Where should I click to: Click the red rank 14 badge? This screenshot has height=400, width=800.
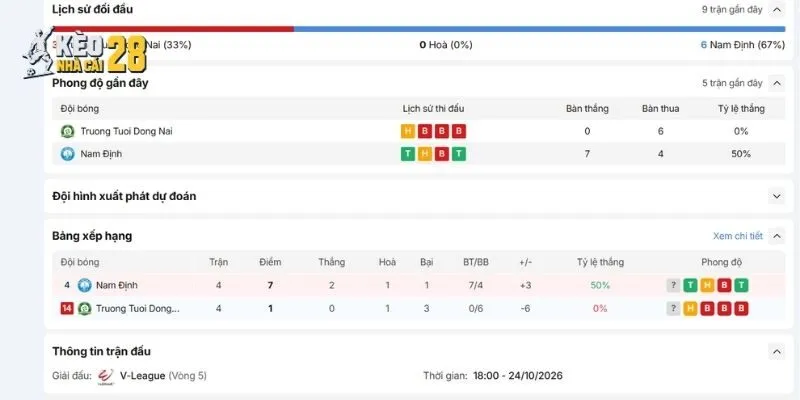[67, 308]
